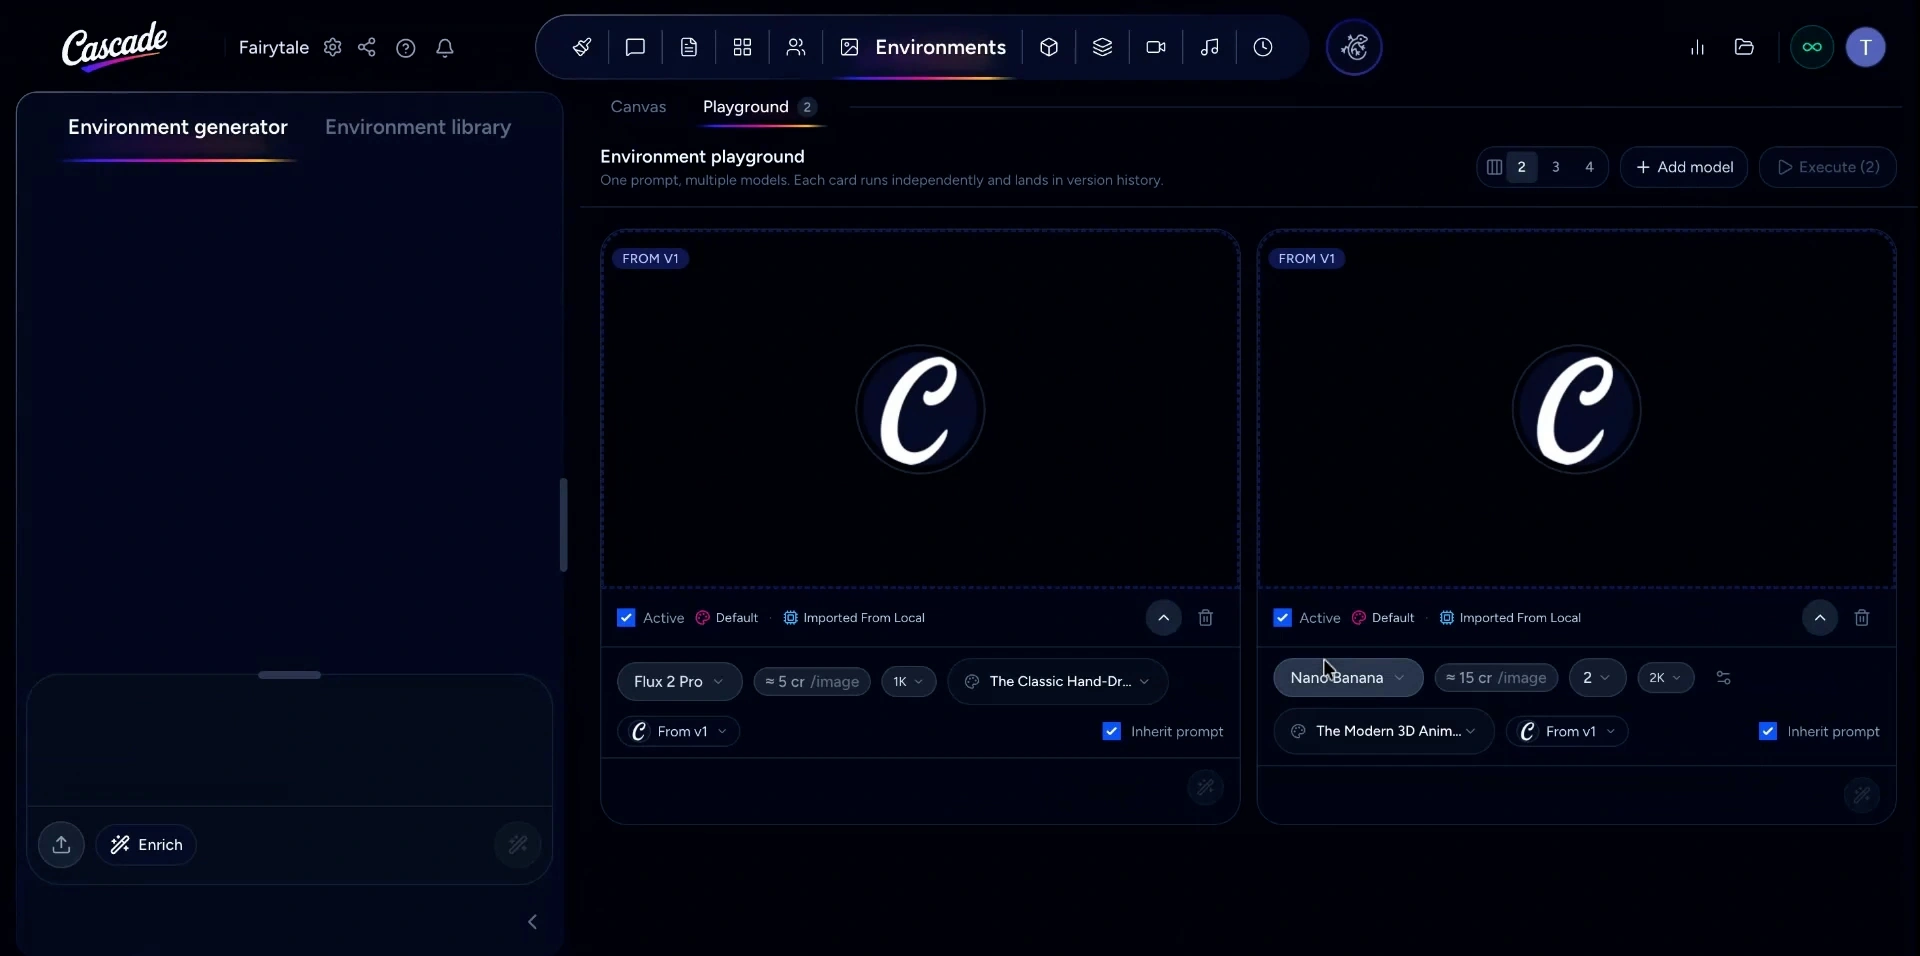Uncheck Active on the Flux 2 Pro card

pyautogui.click(x=626, y=618)
